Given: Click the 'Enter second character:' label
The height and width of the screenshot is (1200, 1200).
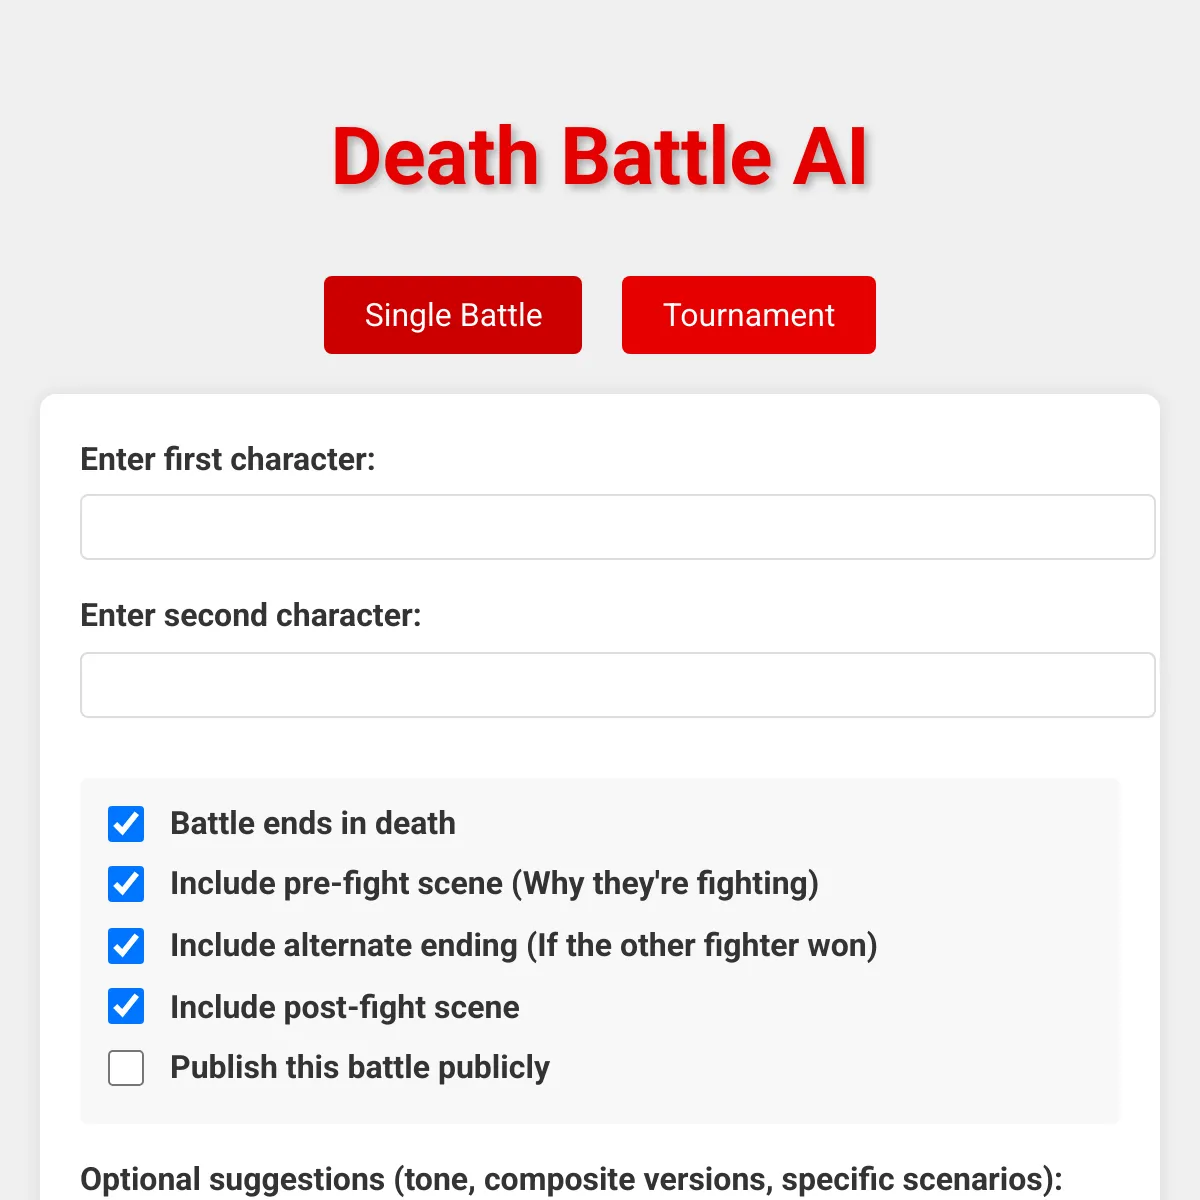Looking at the screenshot, I should point(251,615).
